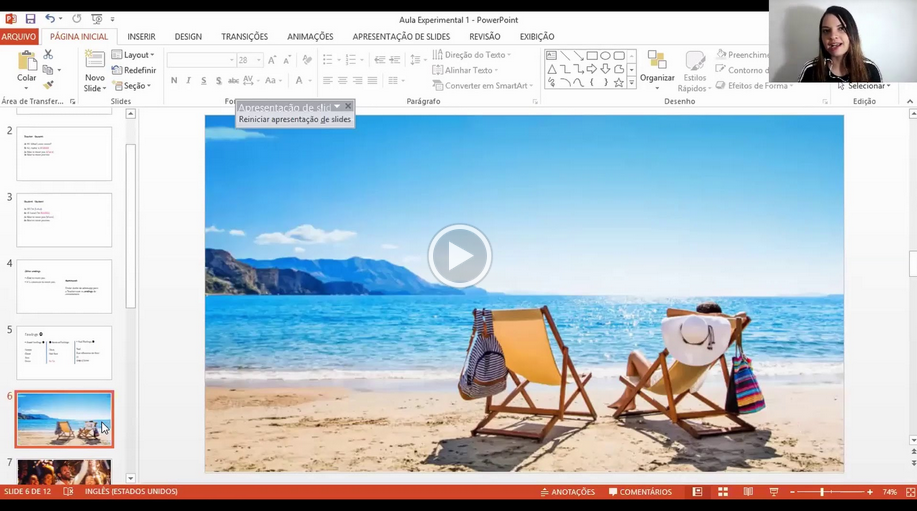Open the Seção dropdown

132,85
